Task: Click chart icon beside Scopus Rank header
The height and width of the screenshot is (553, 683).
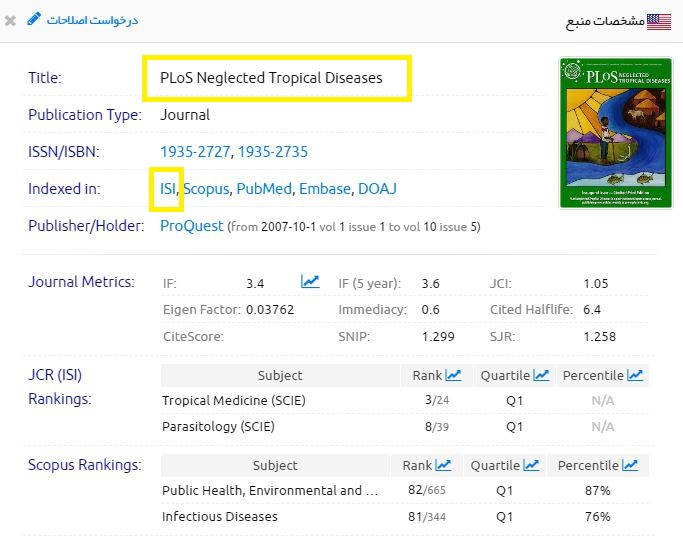Action: [x=443, y=465]
